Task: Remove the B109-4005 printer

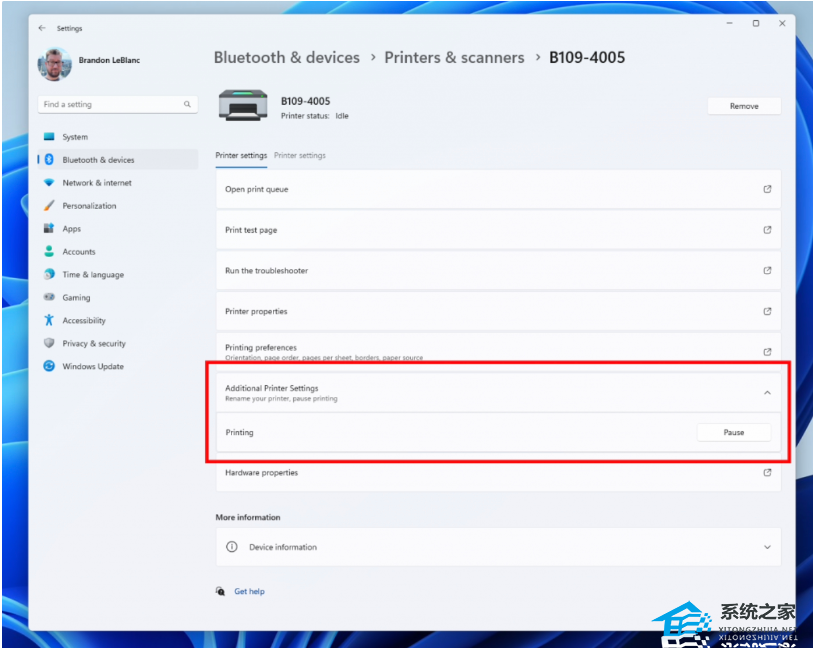Action: coord(744,106)
